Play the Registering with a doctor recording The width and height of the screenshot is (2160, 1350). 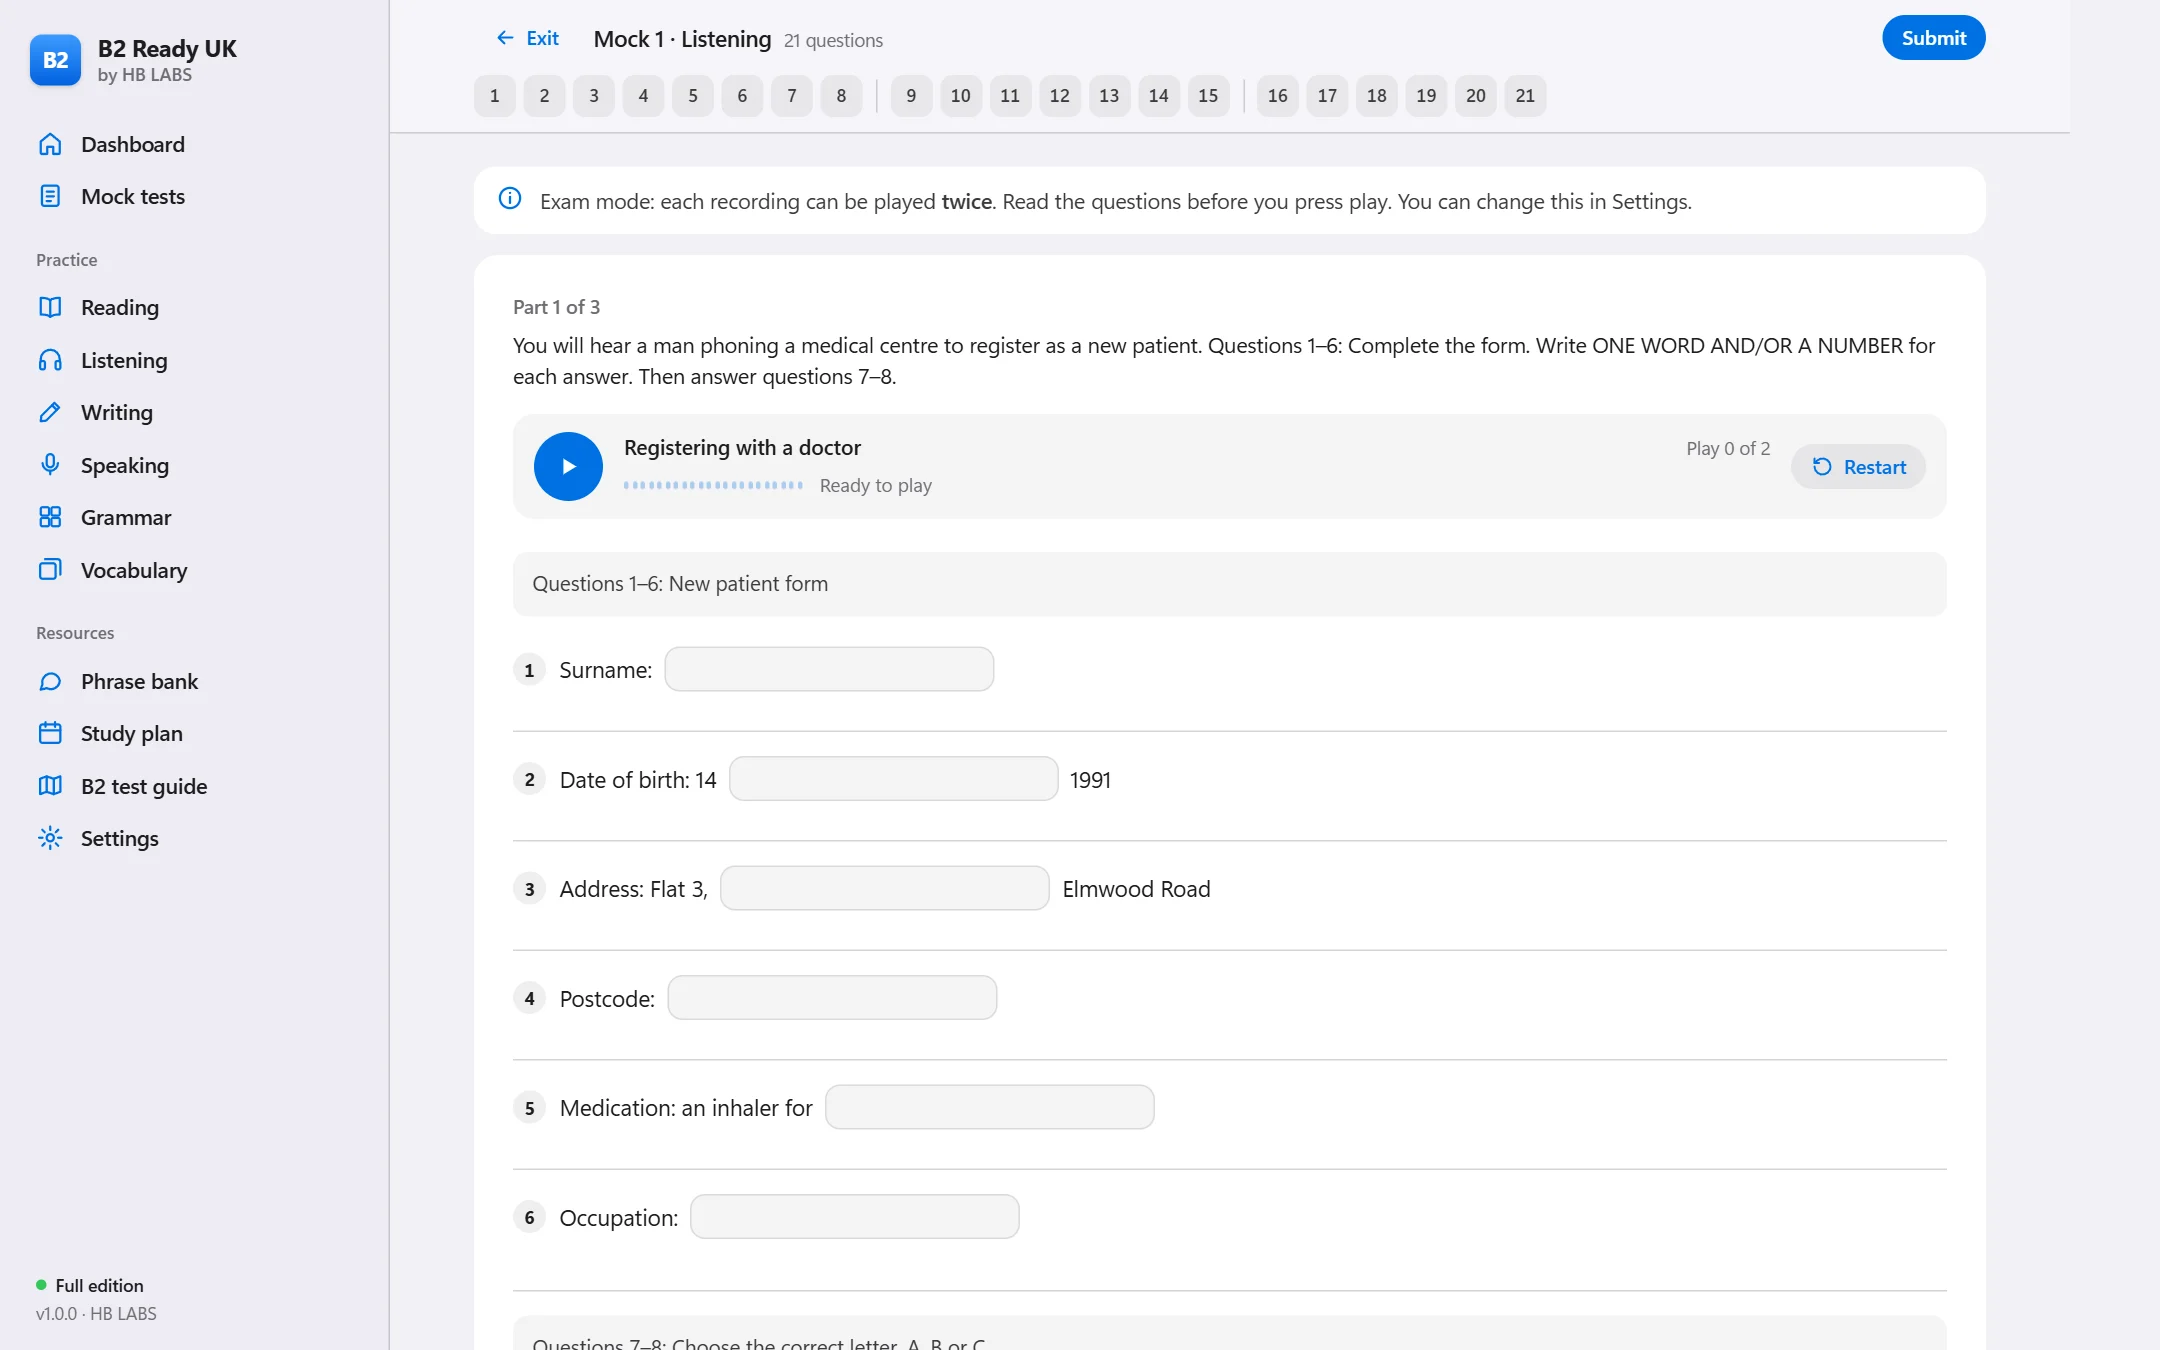568,466
